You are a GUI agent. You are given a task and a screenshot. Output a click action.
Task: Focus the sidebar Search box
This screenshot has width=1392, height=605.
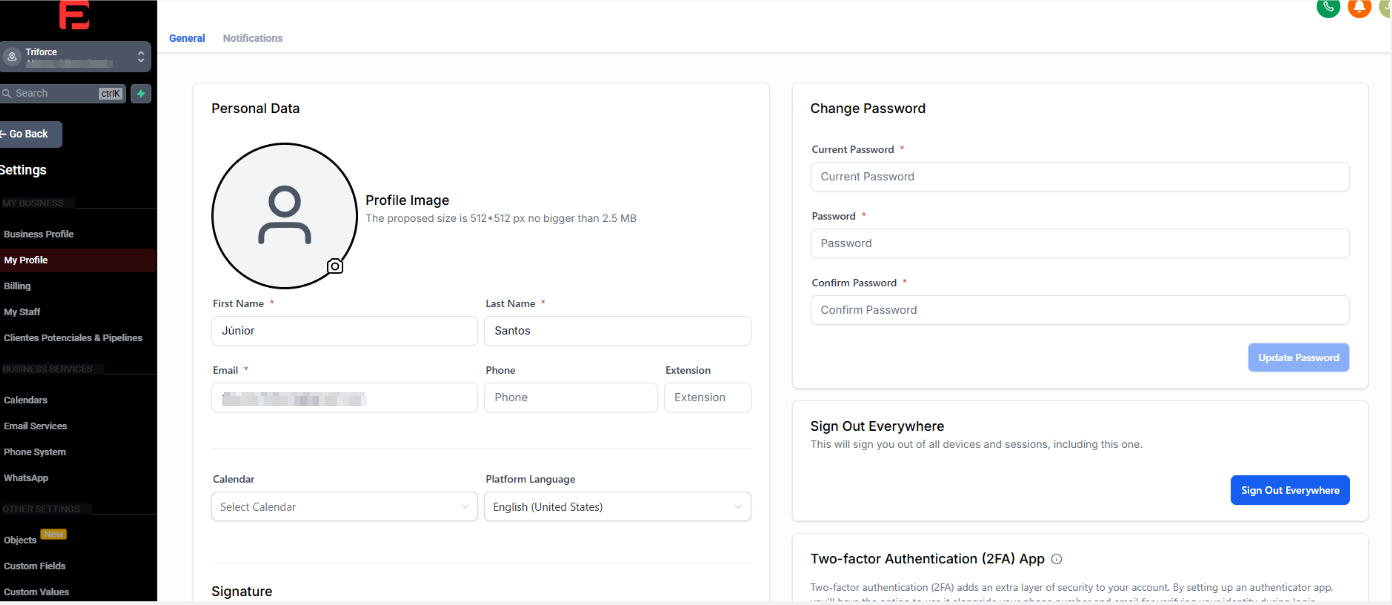coord(62,93)
